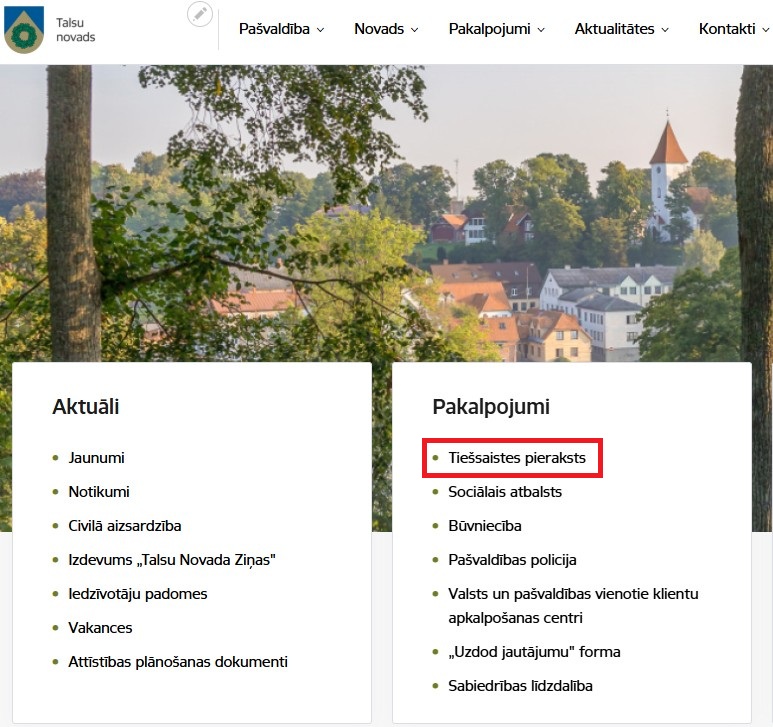Open the Novads navigation menu
The image size is (773, 727).
(x=386, y=29)
